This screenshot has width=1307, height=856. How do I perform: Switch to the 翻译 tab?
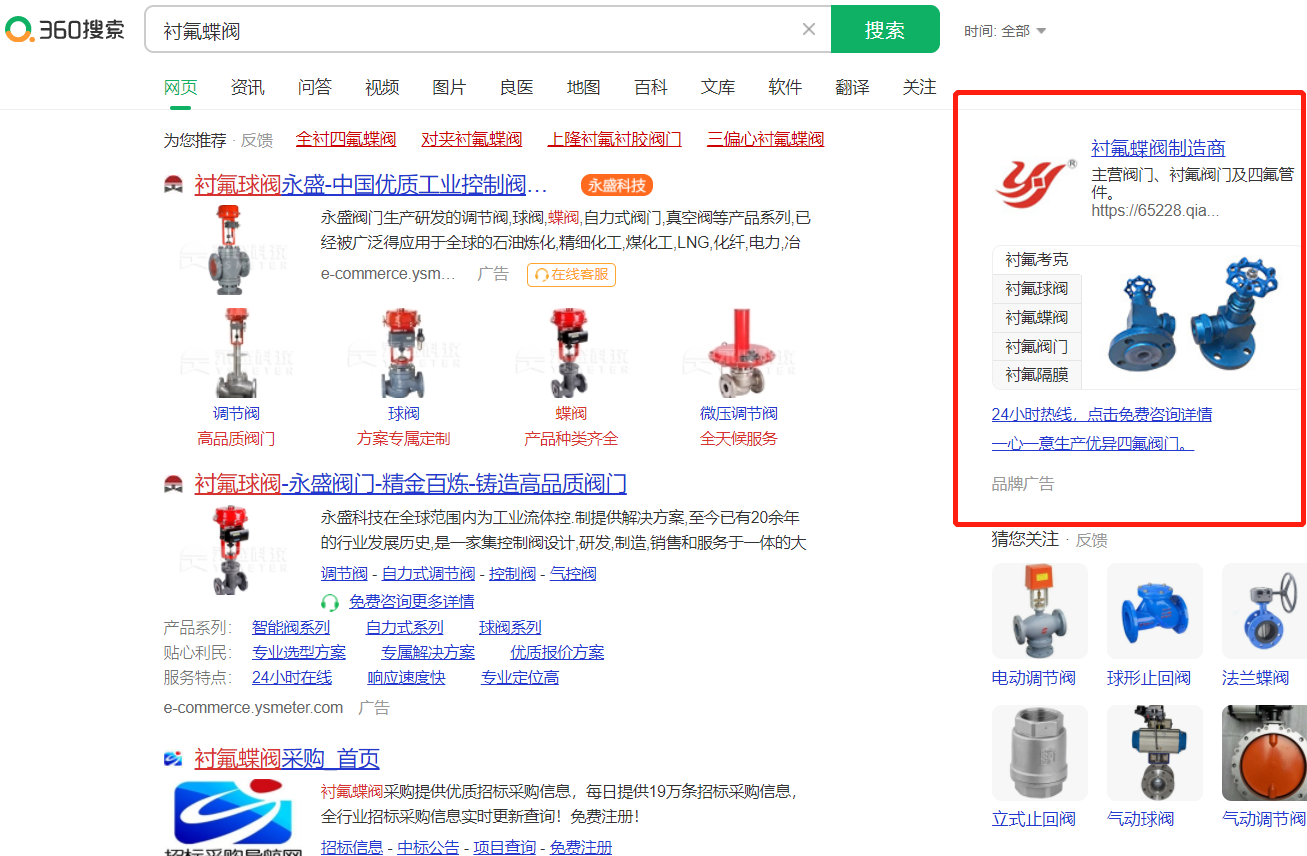[x=852, y=87]
